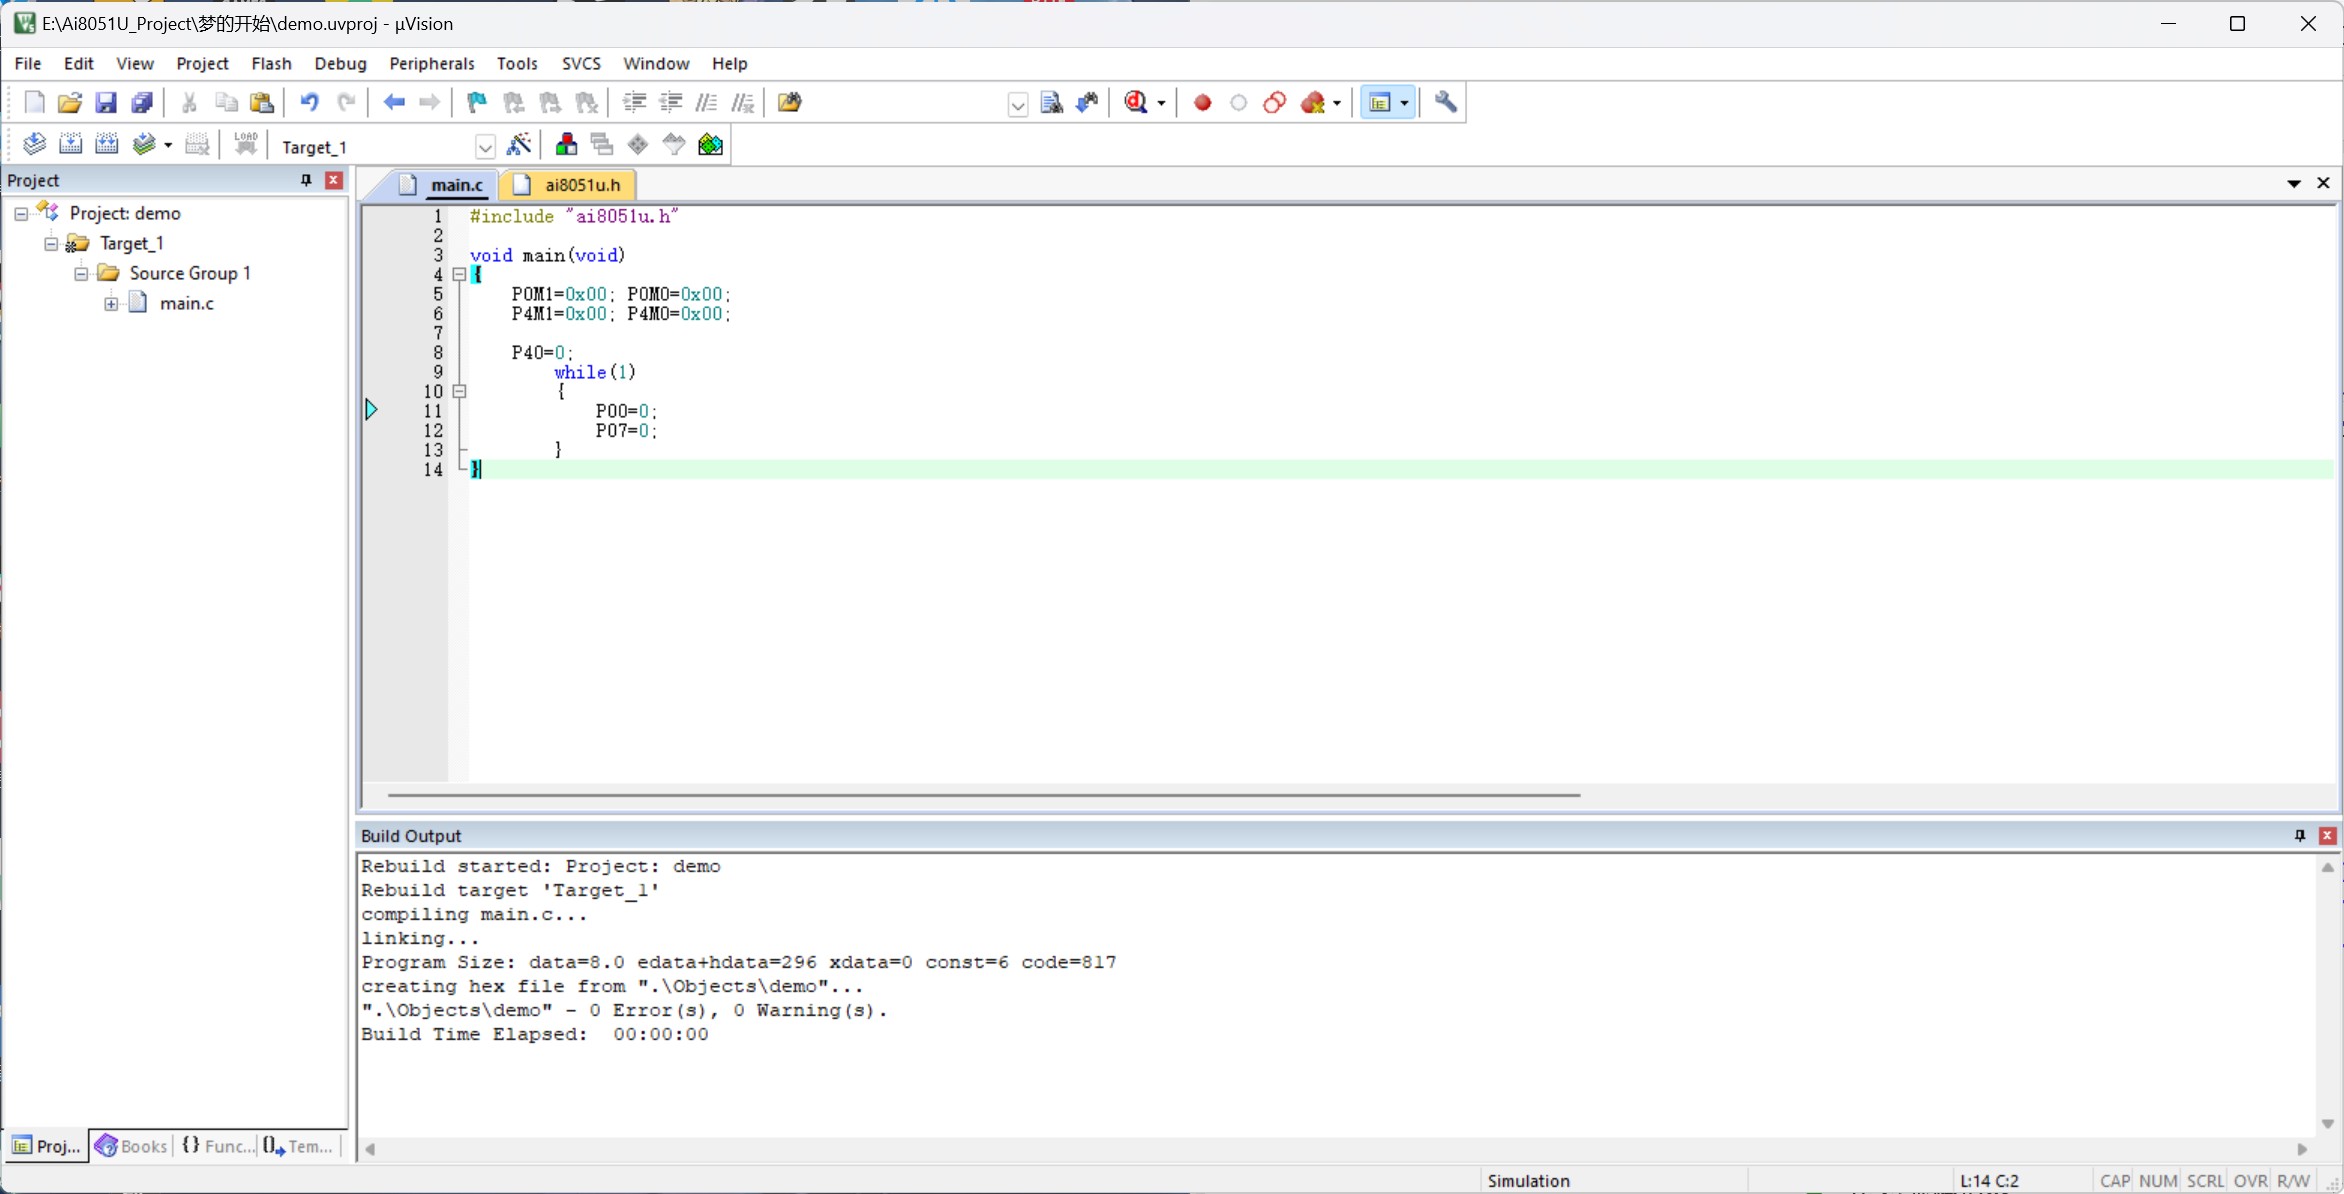Click the editor horizontal scrollbar

(x=984, y=795)
